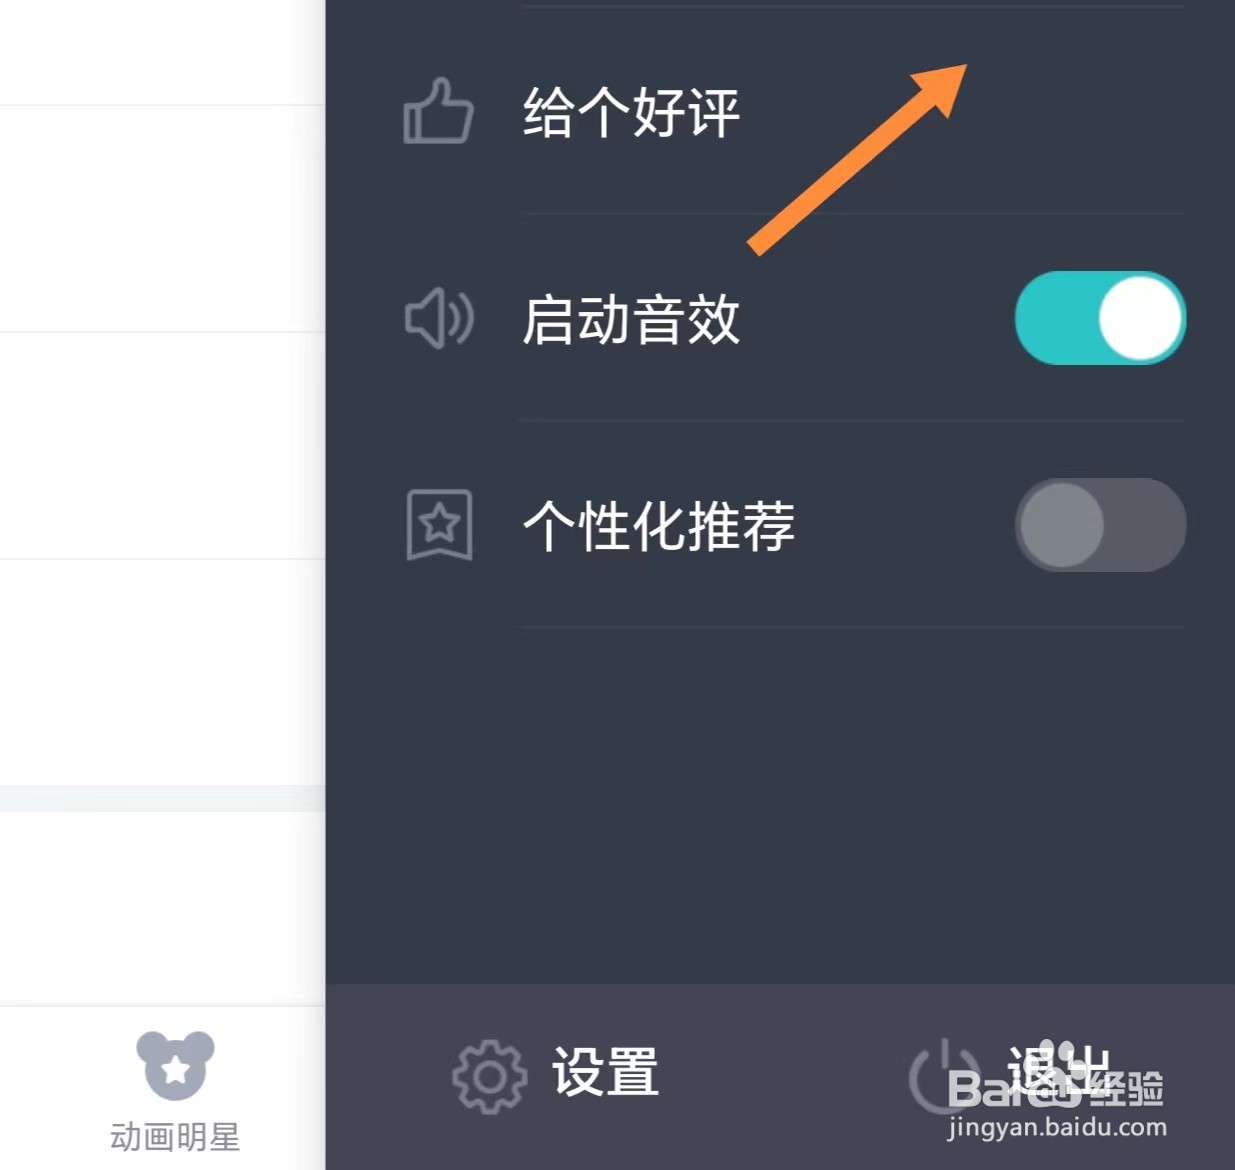Click the star bookmark icon for 个性化推荐
The width and height of the screenshot is (1235, 1170).
(x=439, y=524)
